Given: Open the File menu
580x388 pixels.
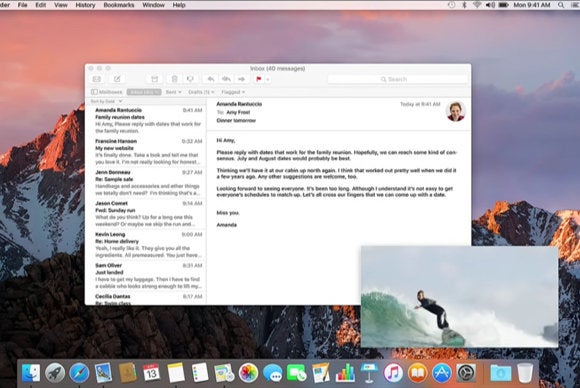Looking at the screenshot, I should pyautogui.click(x=23, y=5).
